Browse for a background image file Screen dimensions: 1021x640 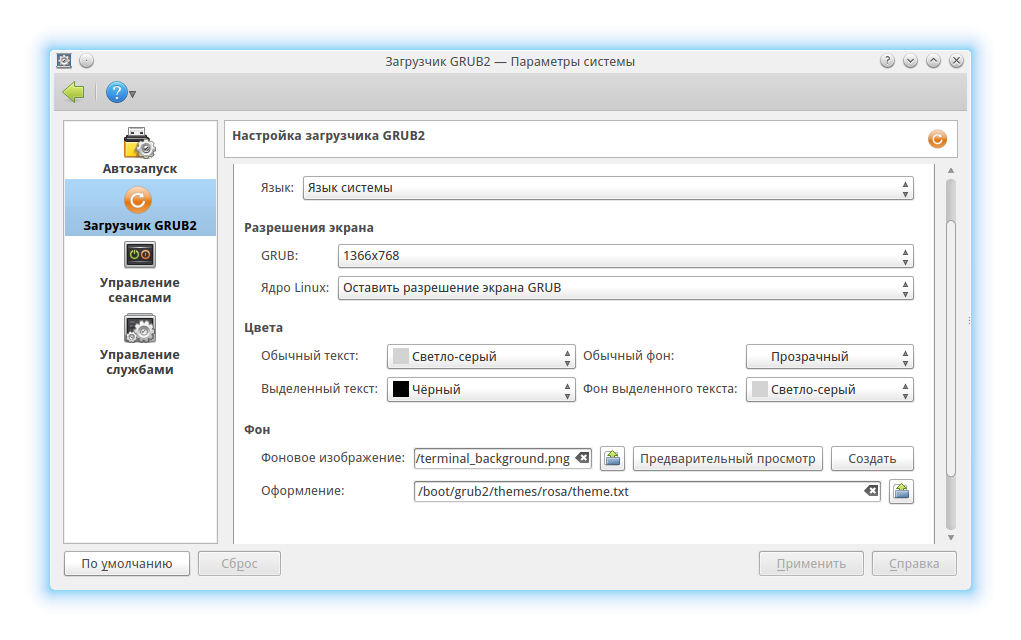click(x=612, y=458)
